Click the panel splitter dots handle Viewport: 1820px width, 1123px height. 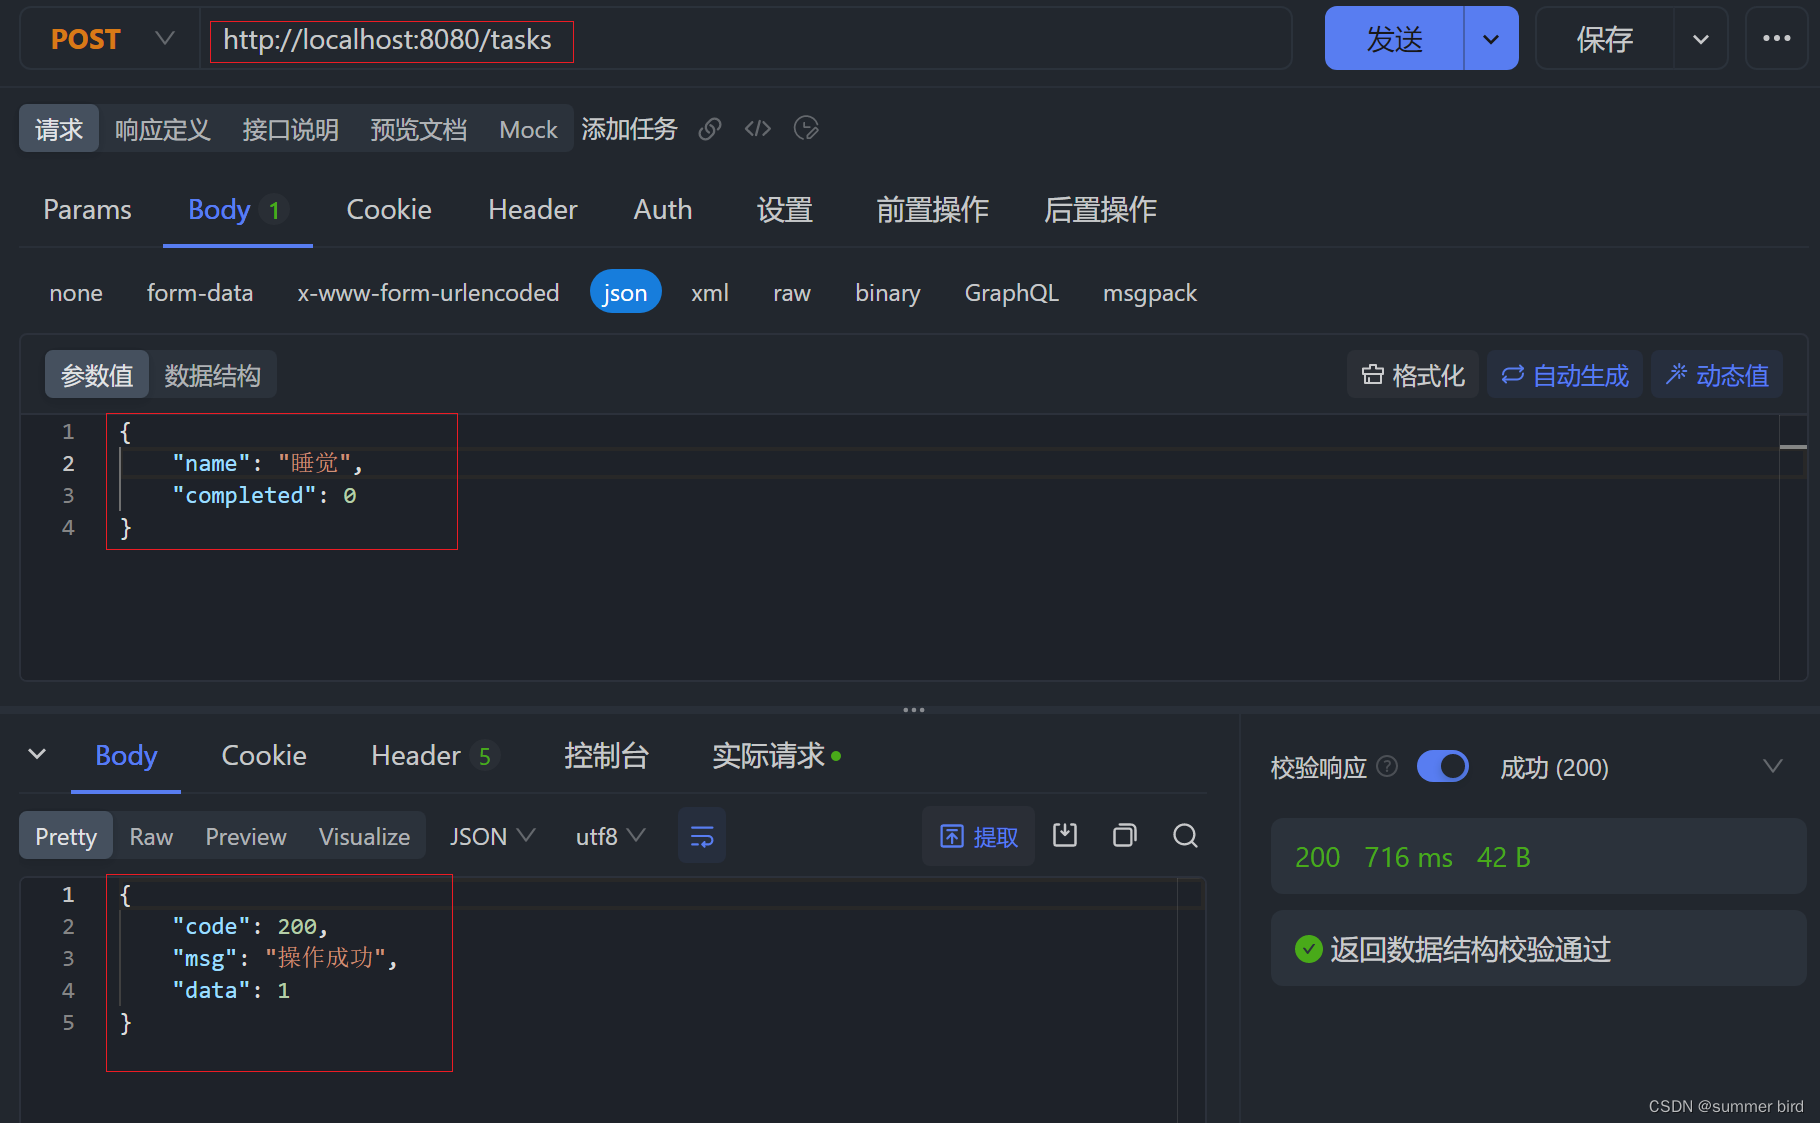[x=914, y=709]
